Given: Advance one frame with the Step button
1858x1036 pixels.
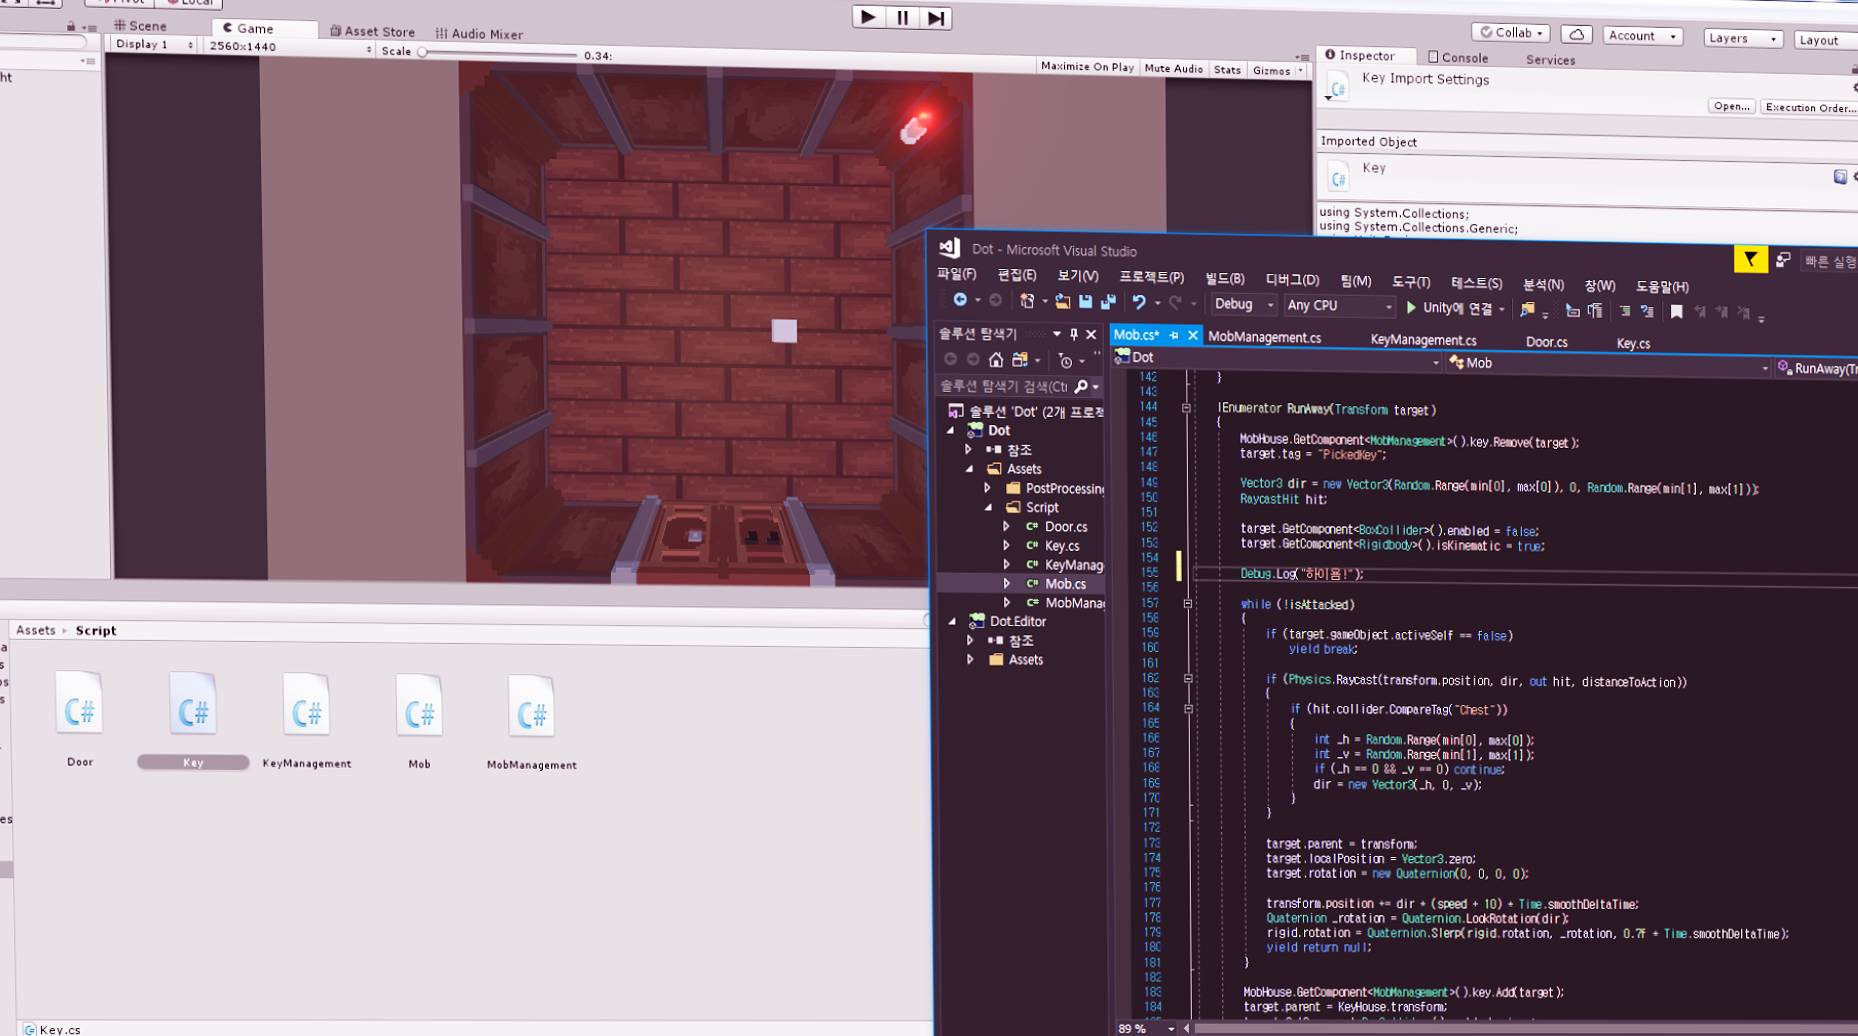Looking at the screenshot, I should [936, 18].
